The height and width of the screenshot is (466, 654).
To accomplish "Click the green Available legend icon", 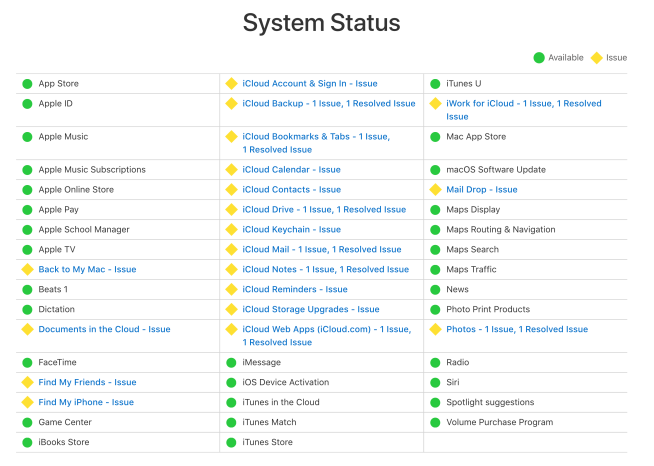I will click(x=538, y=58).
